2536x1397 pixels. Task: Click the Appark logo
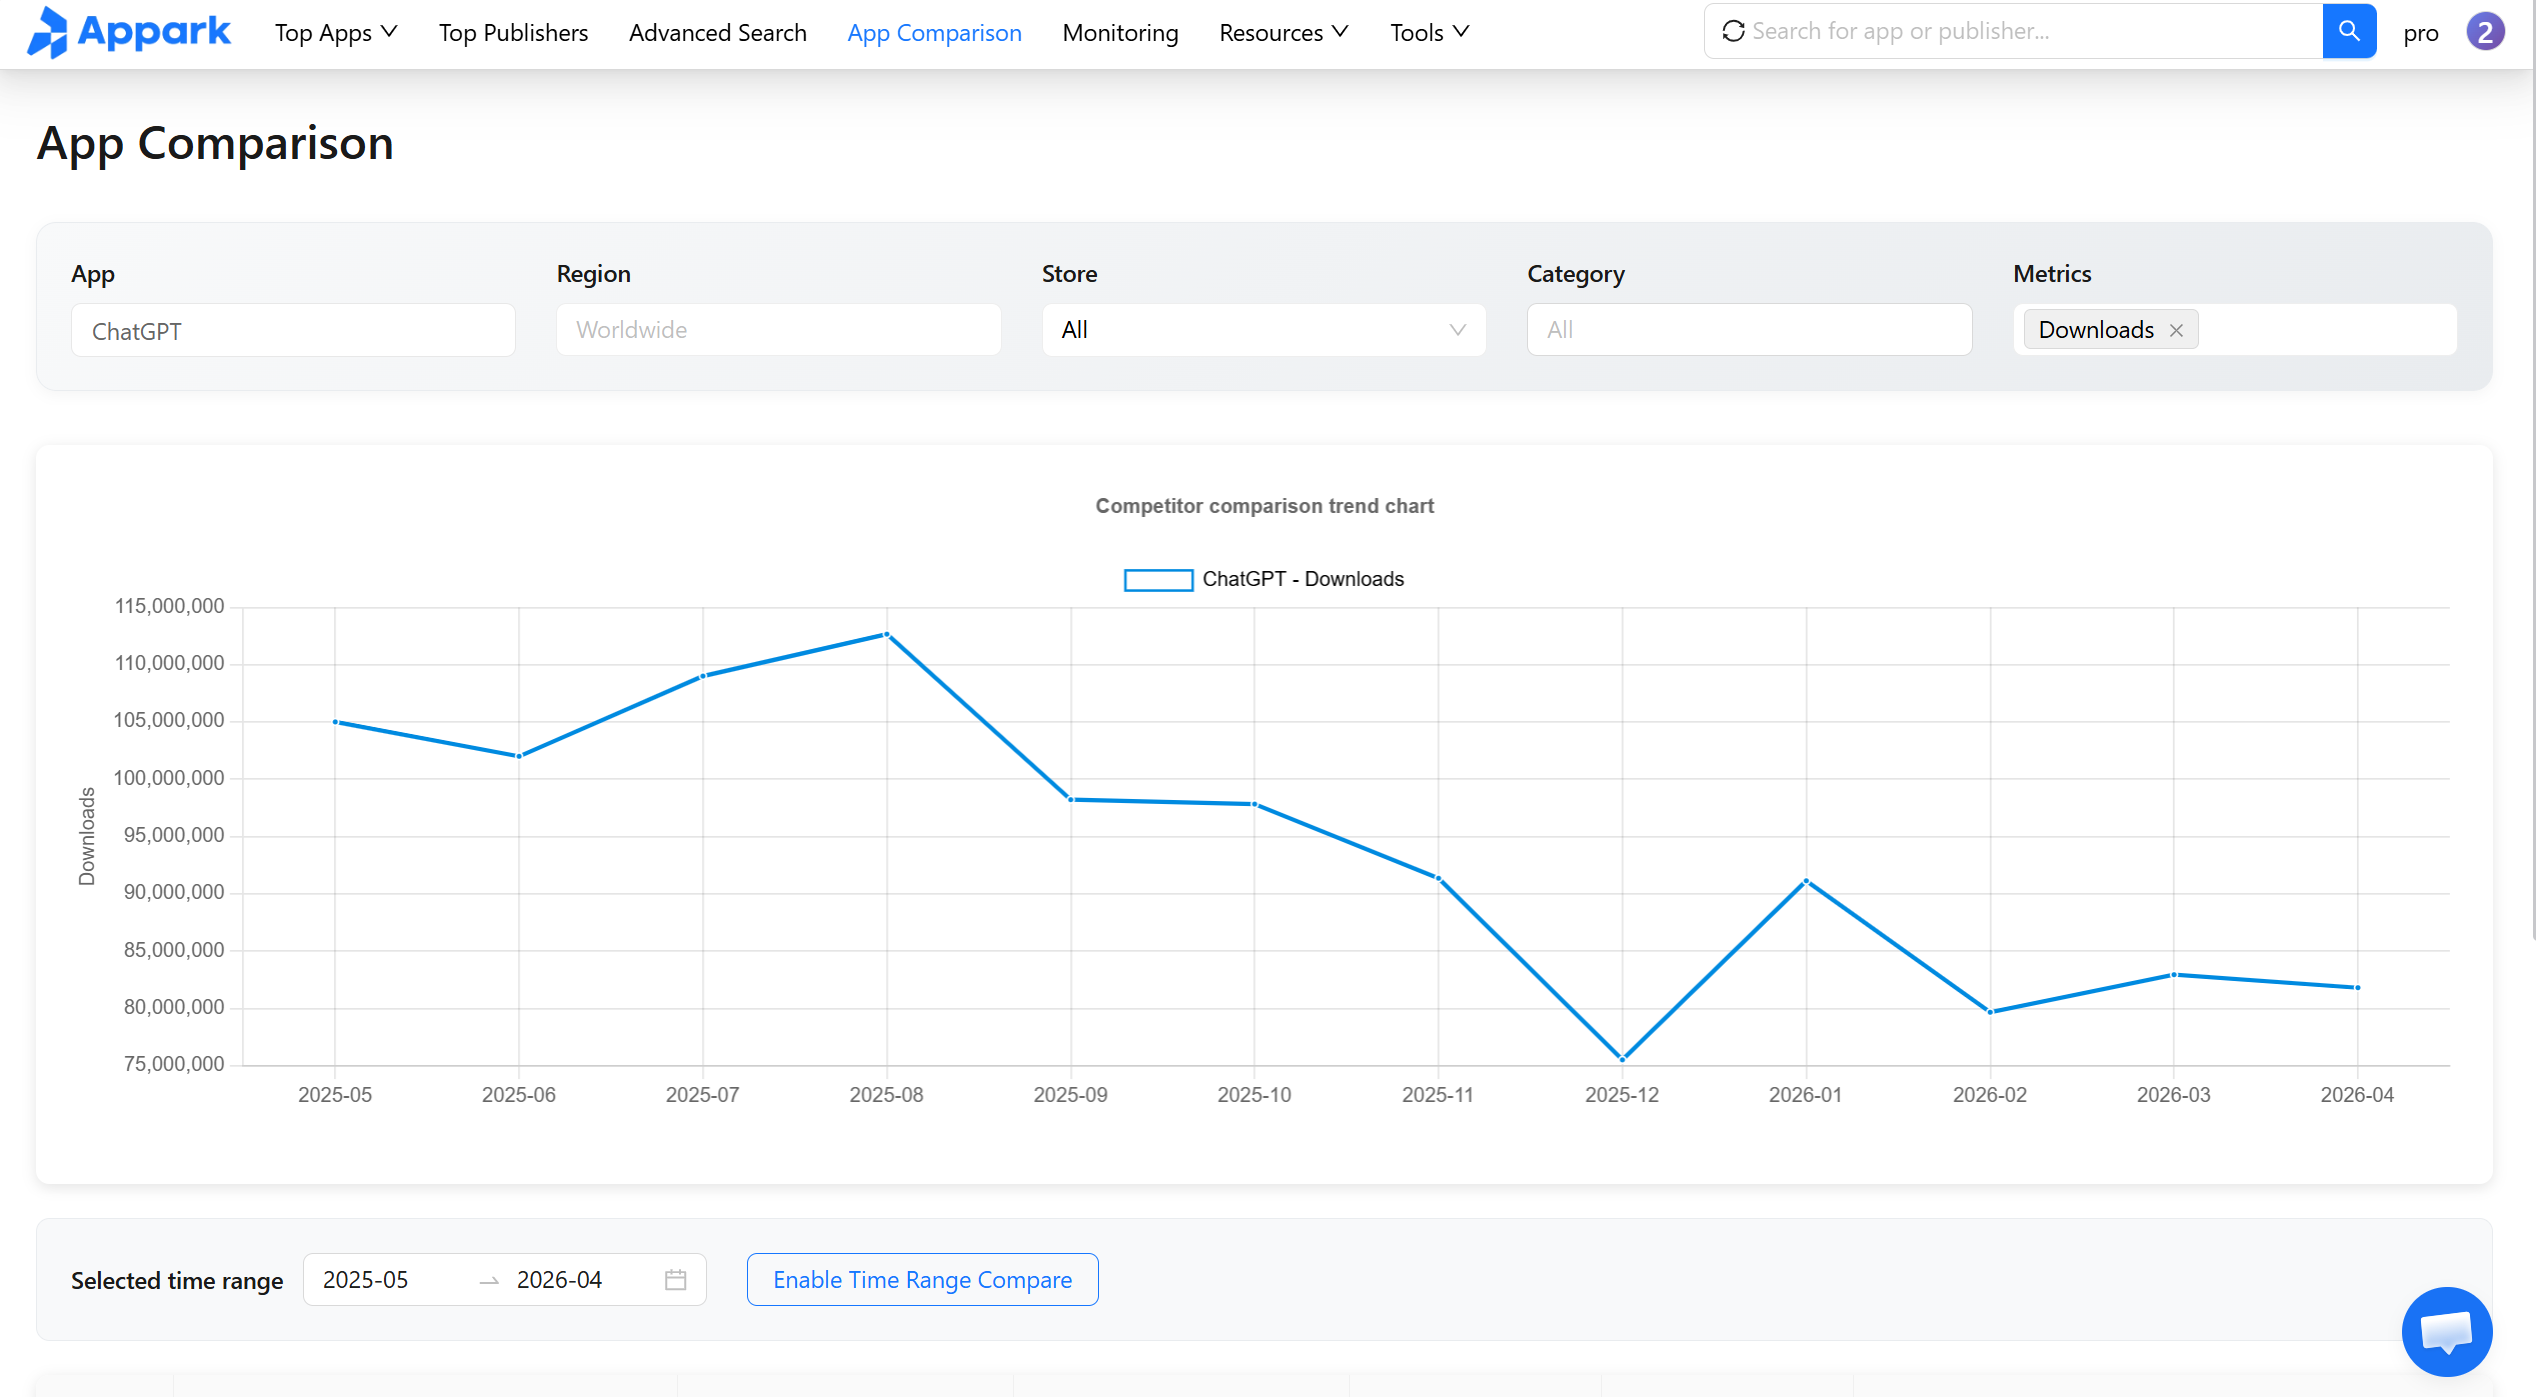coord(129,32)
